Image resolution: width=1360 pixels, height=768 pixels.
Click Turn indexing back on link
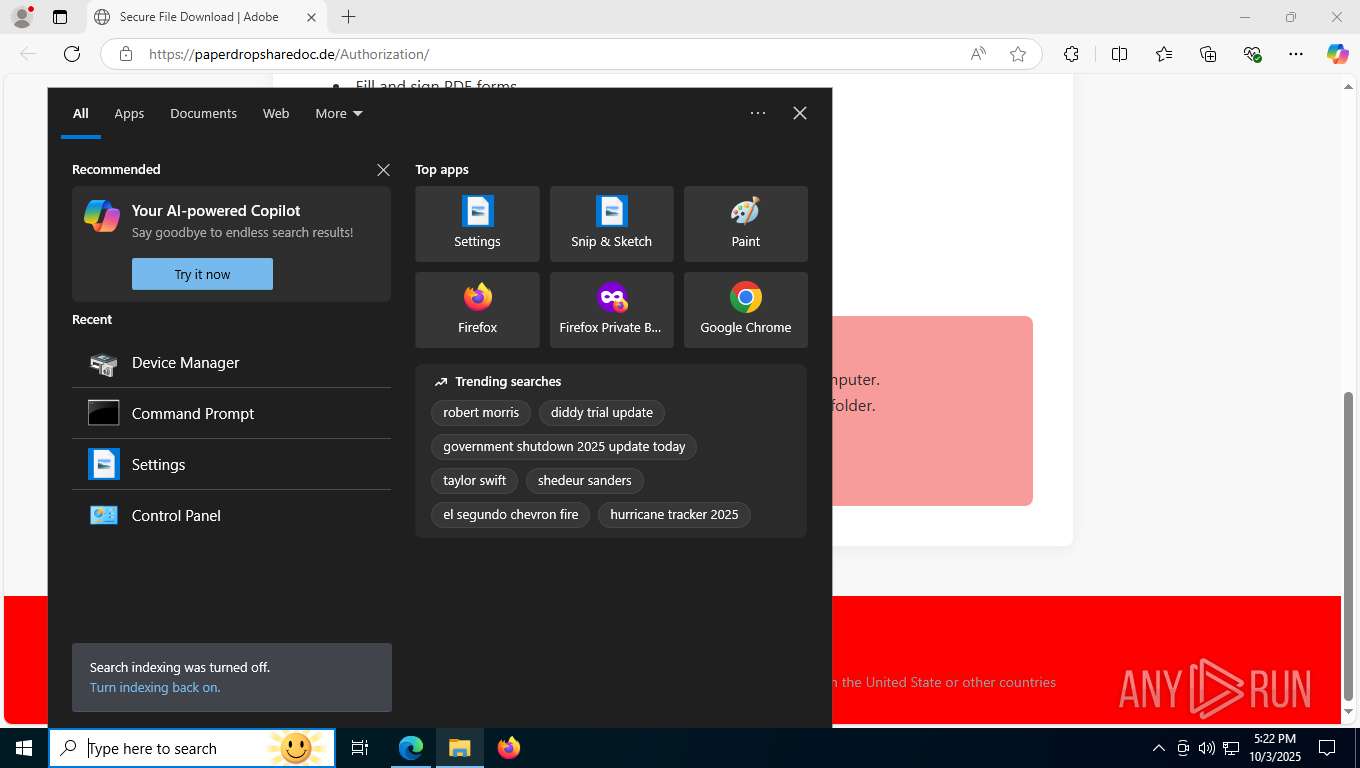point(155,687)
